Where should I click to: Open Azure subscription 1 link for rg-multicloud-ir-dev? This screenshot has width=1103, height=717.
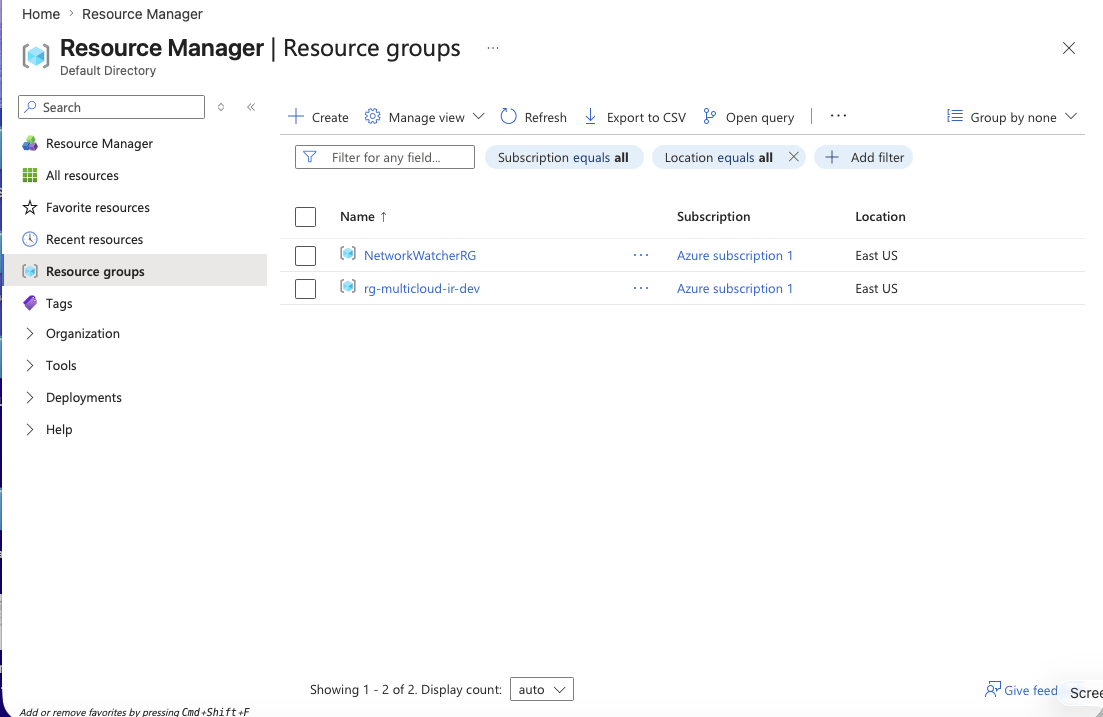[x=734, y=288]
